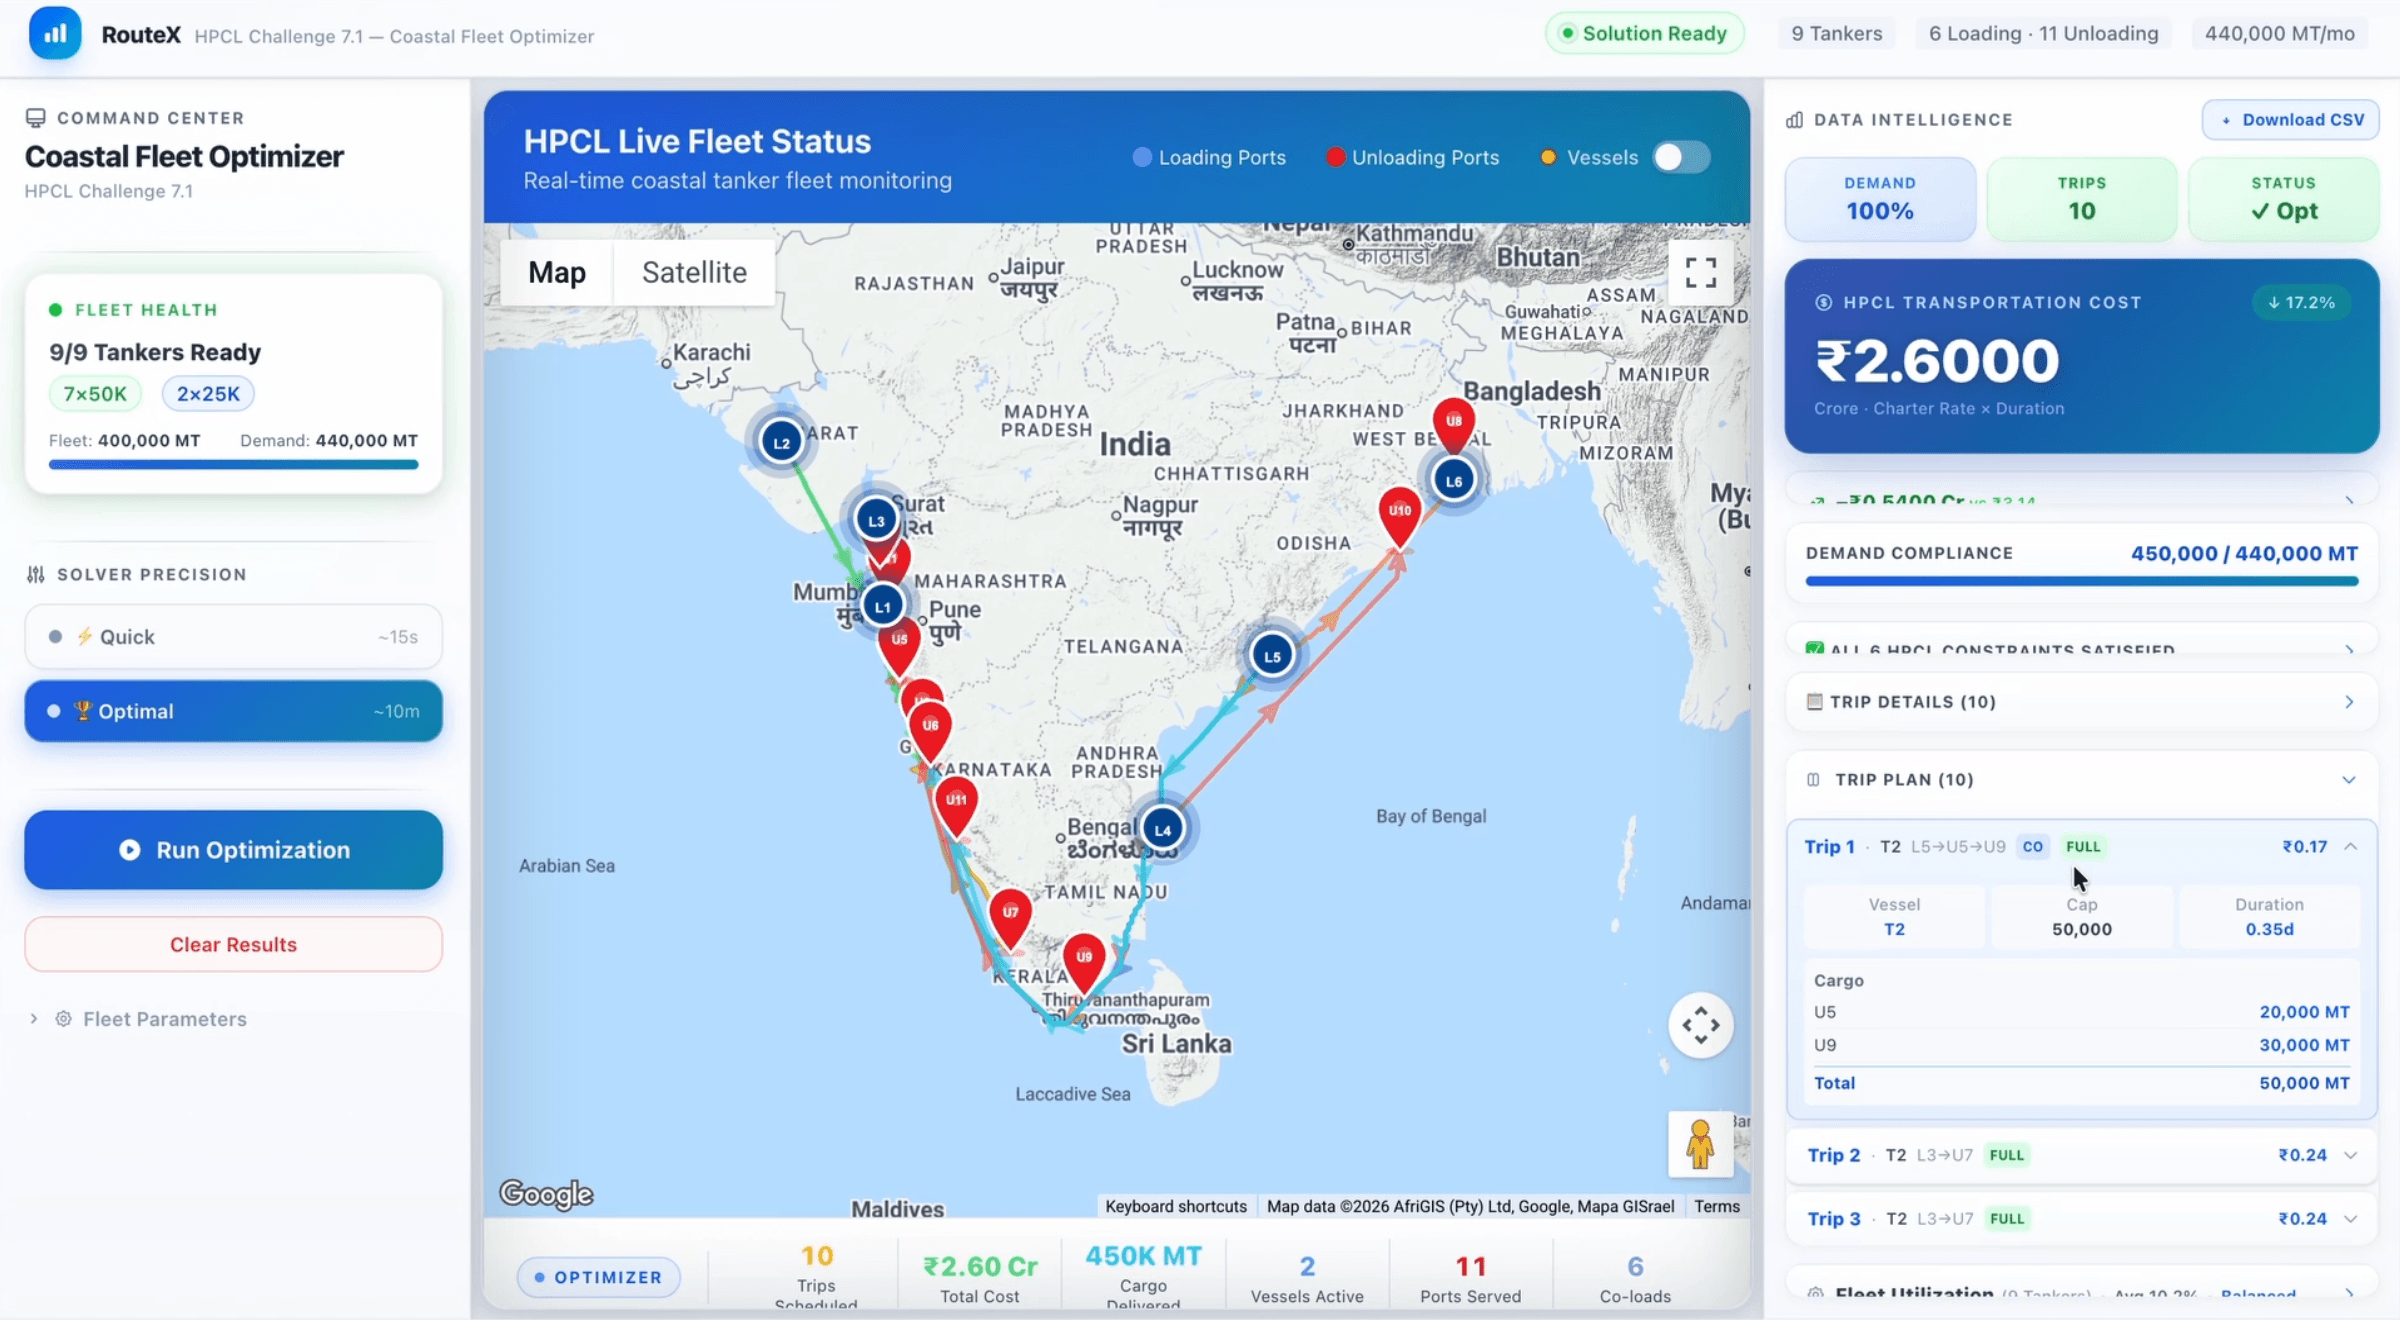Open the map Terms link
Viewport: 2400px width, 1320px height.
coord(1717,1207)
